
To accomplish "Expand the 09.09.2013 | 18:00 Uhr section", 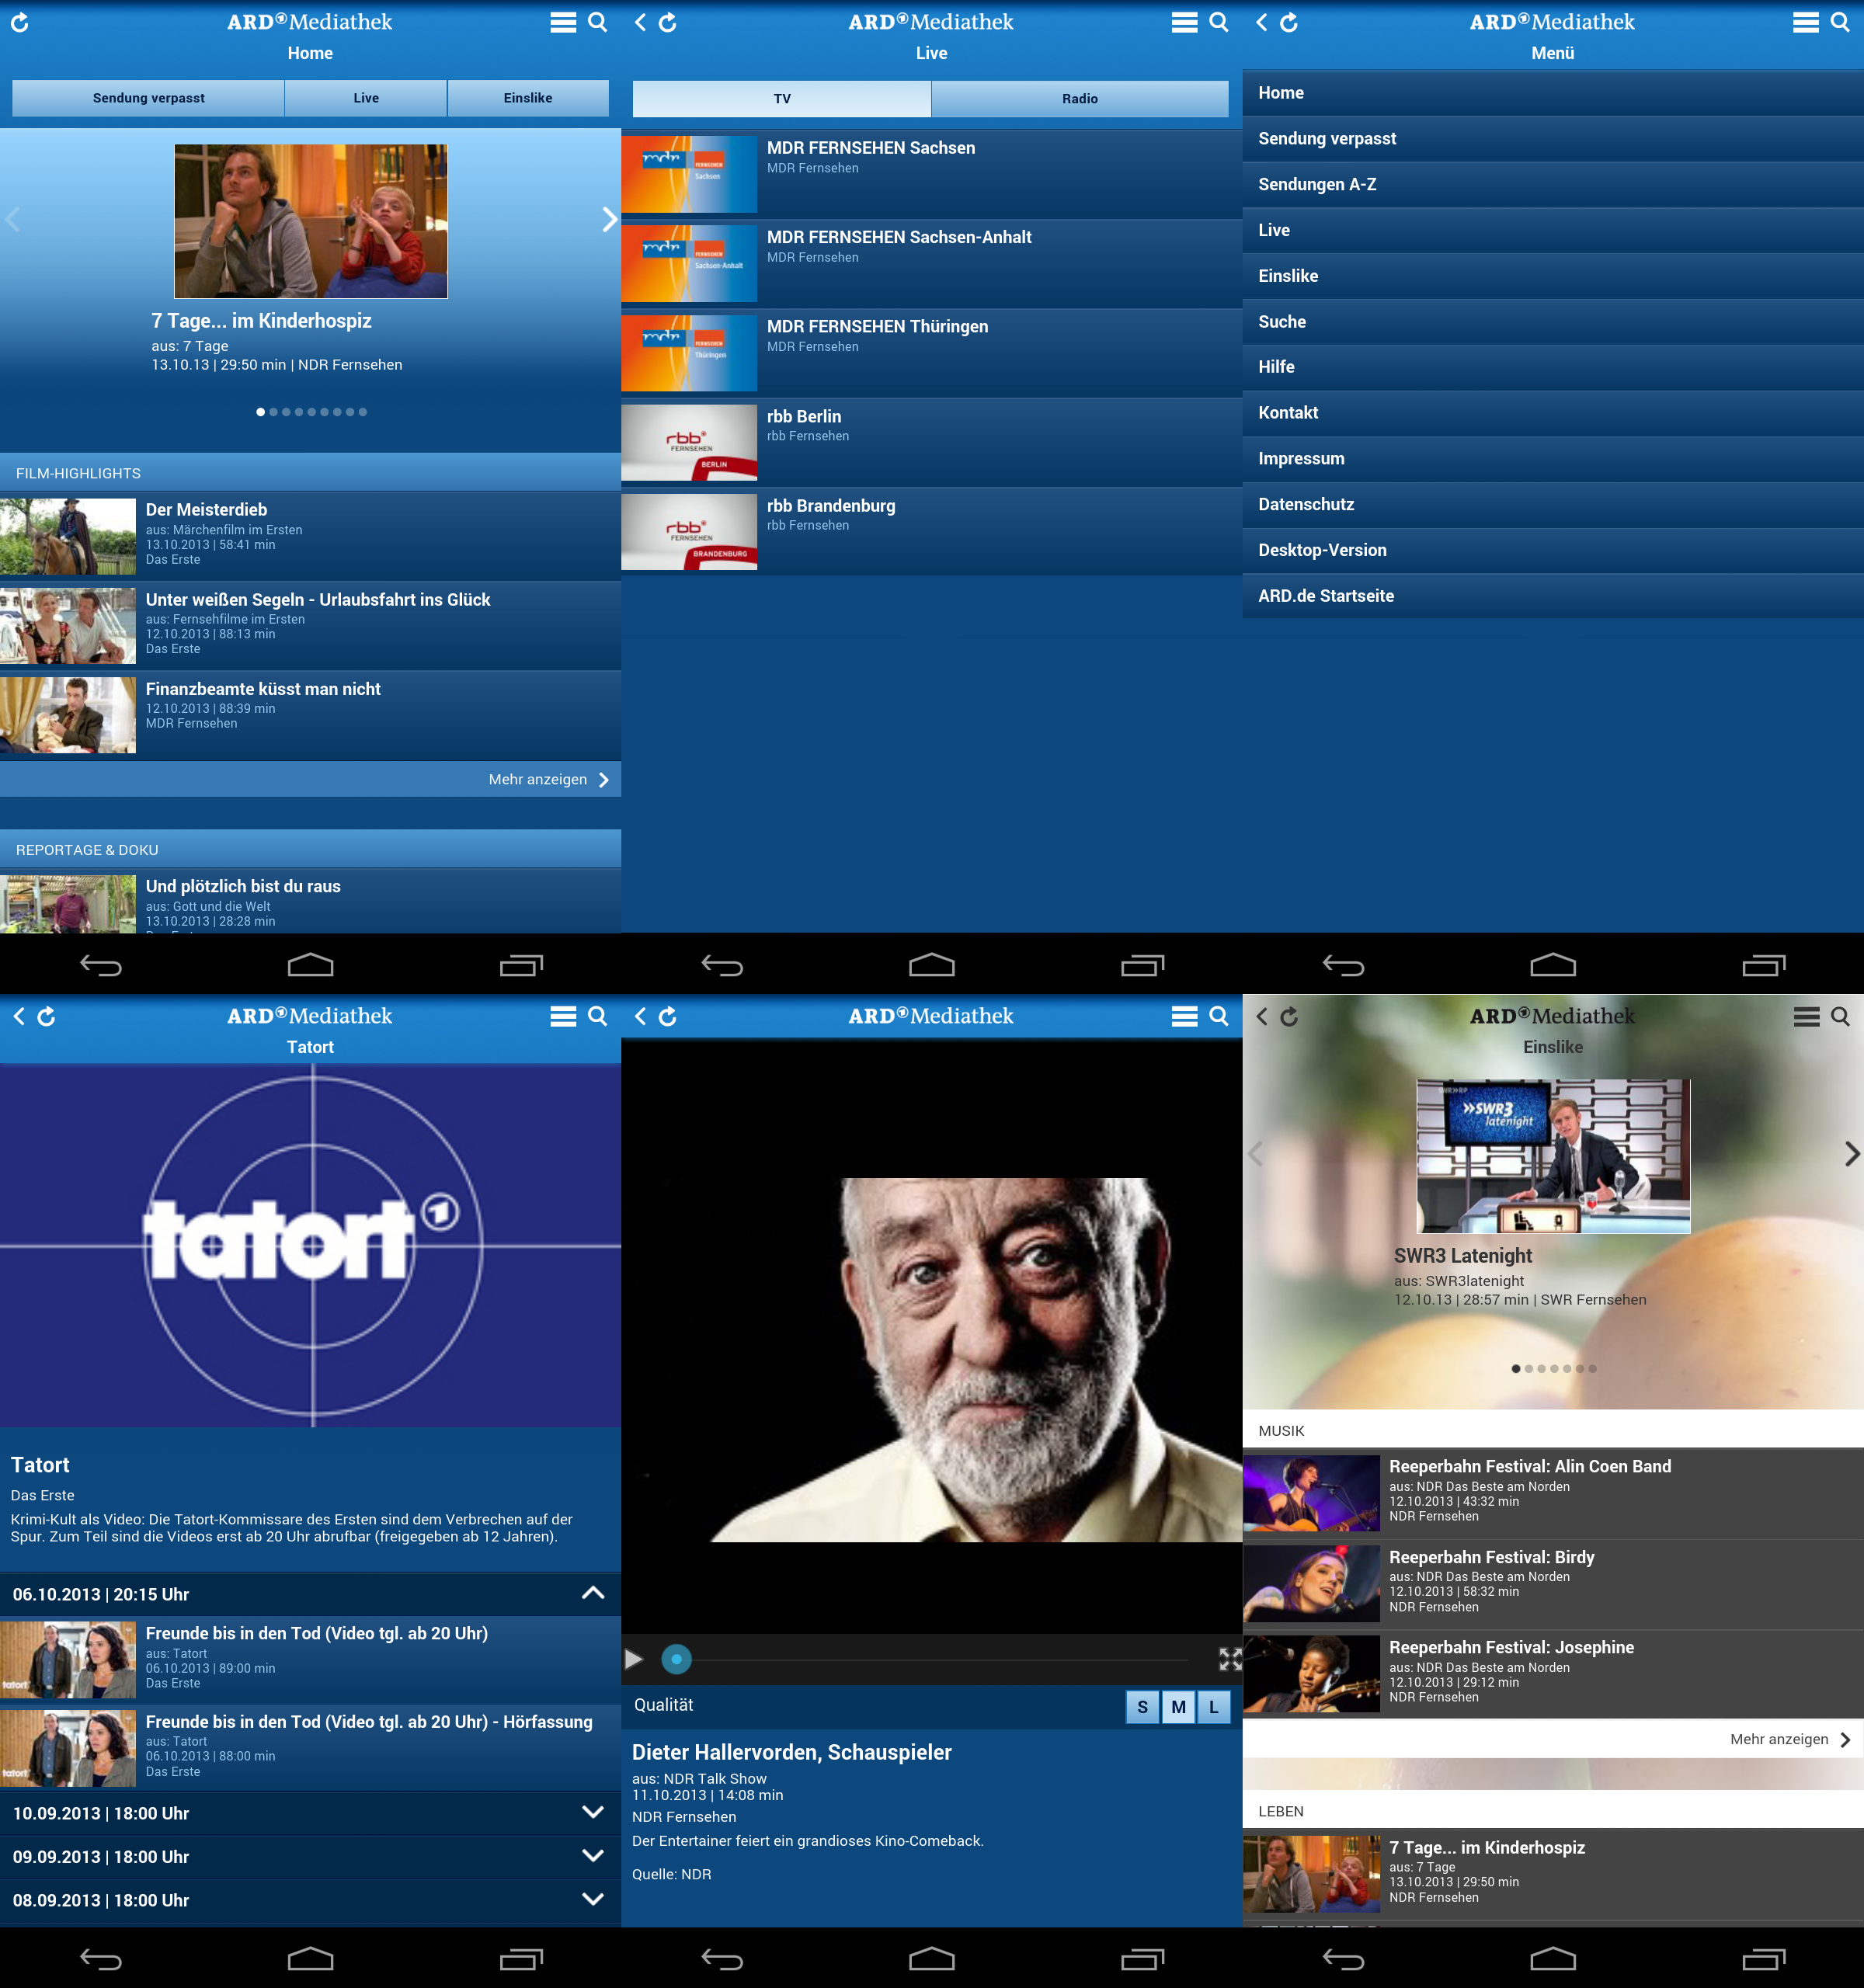I will (310, 1856).
